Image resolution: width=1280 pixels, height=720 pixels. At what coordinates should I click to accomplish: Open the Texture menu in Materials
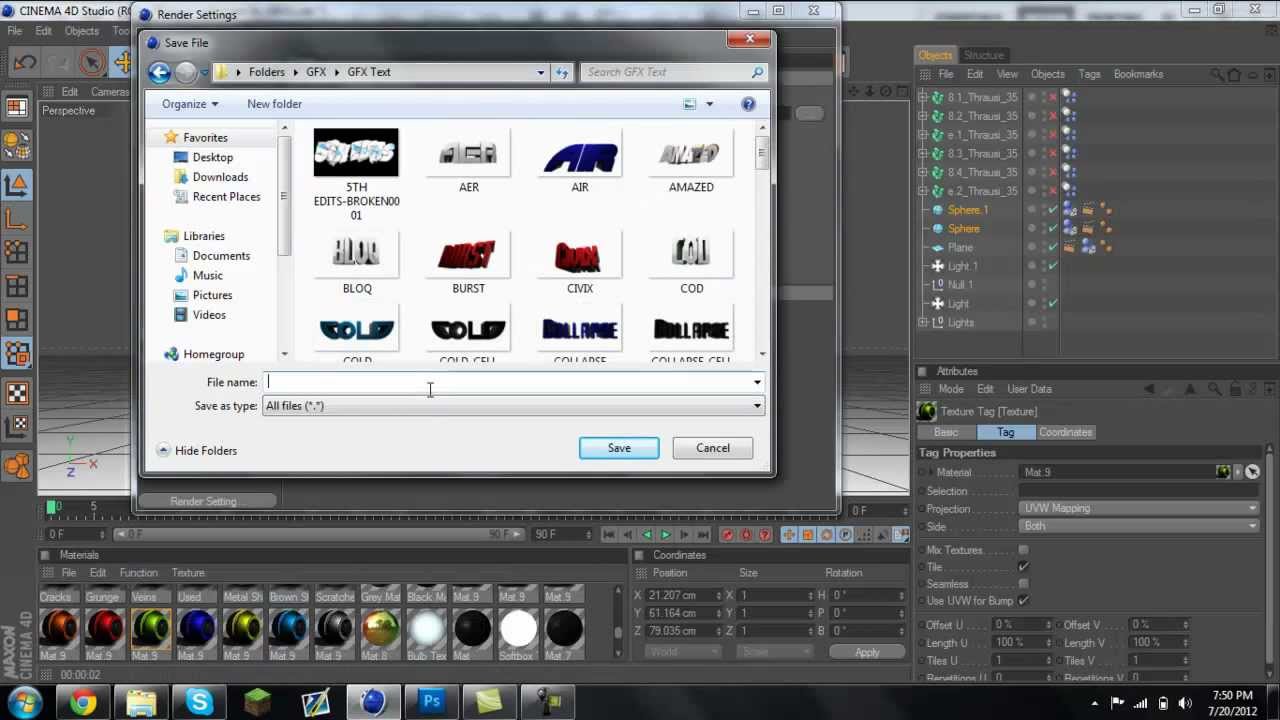(188, 573)
